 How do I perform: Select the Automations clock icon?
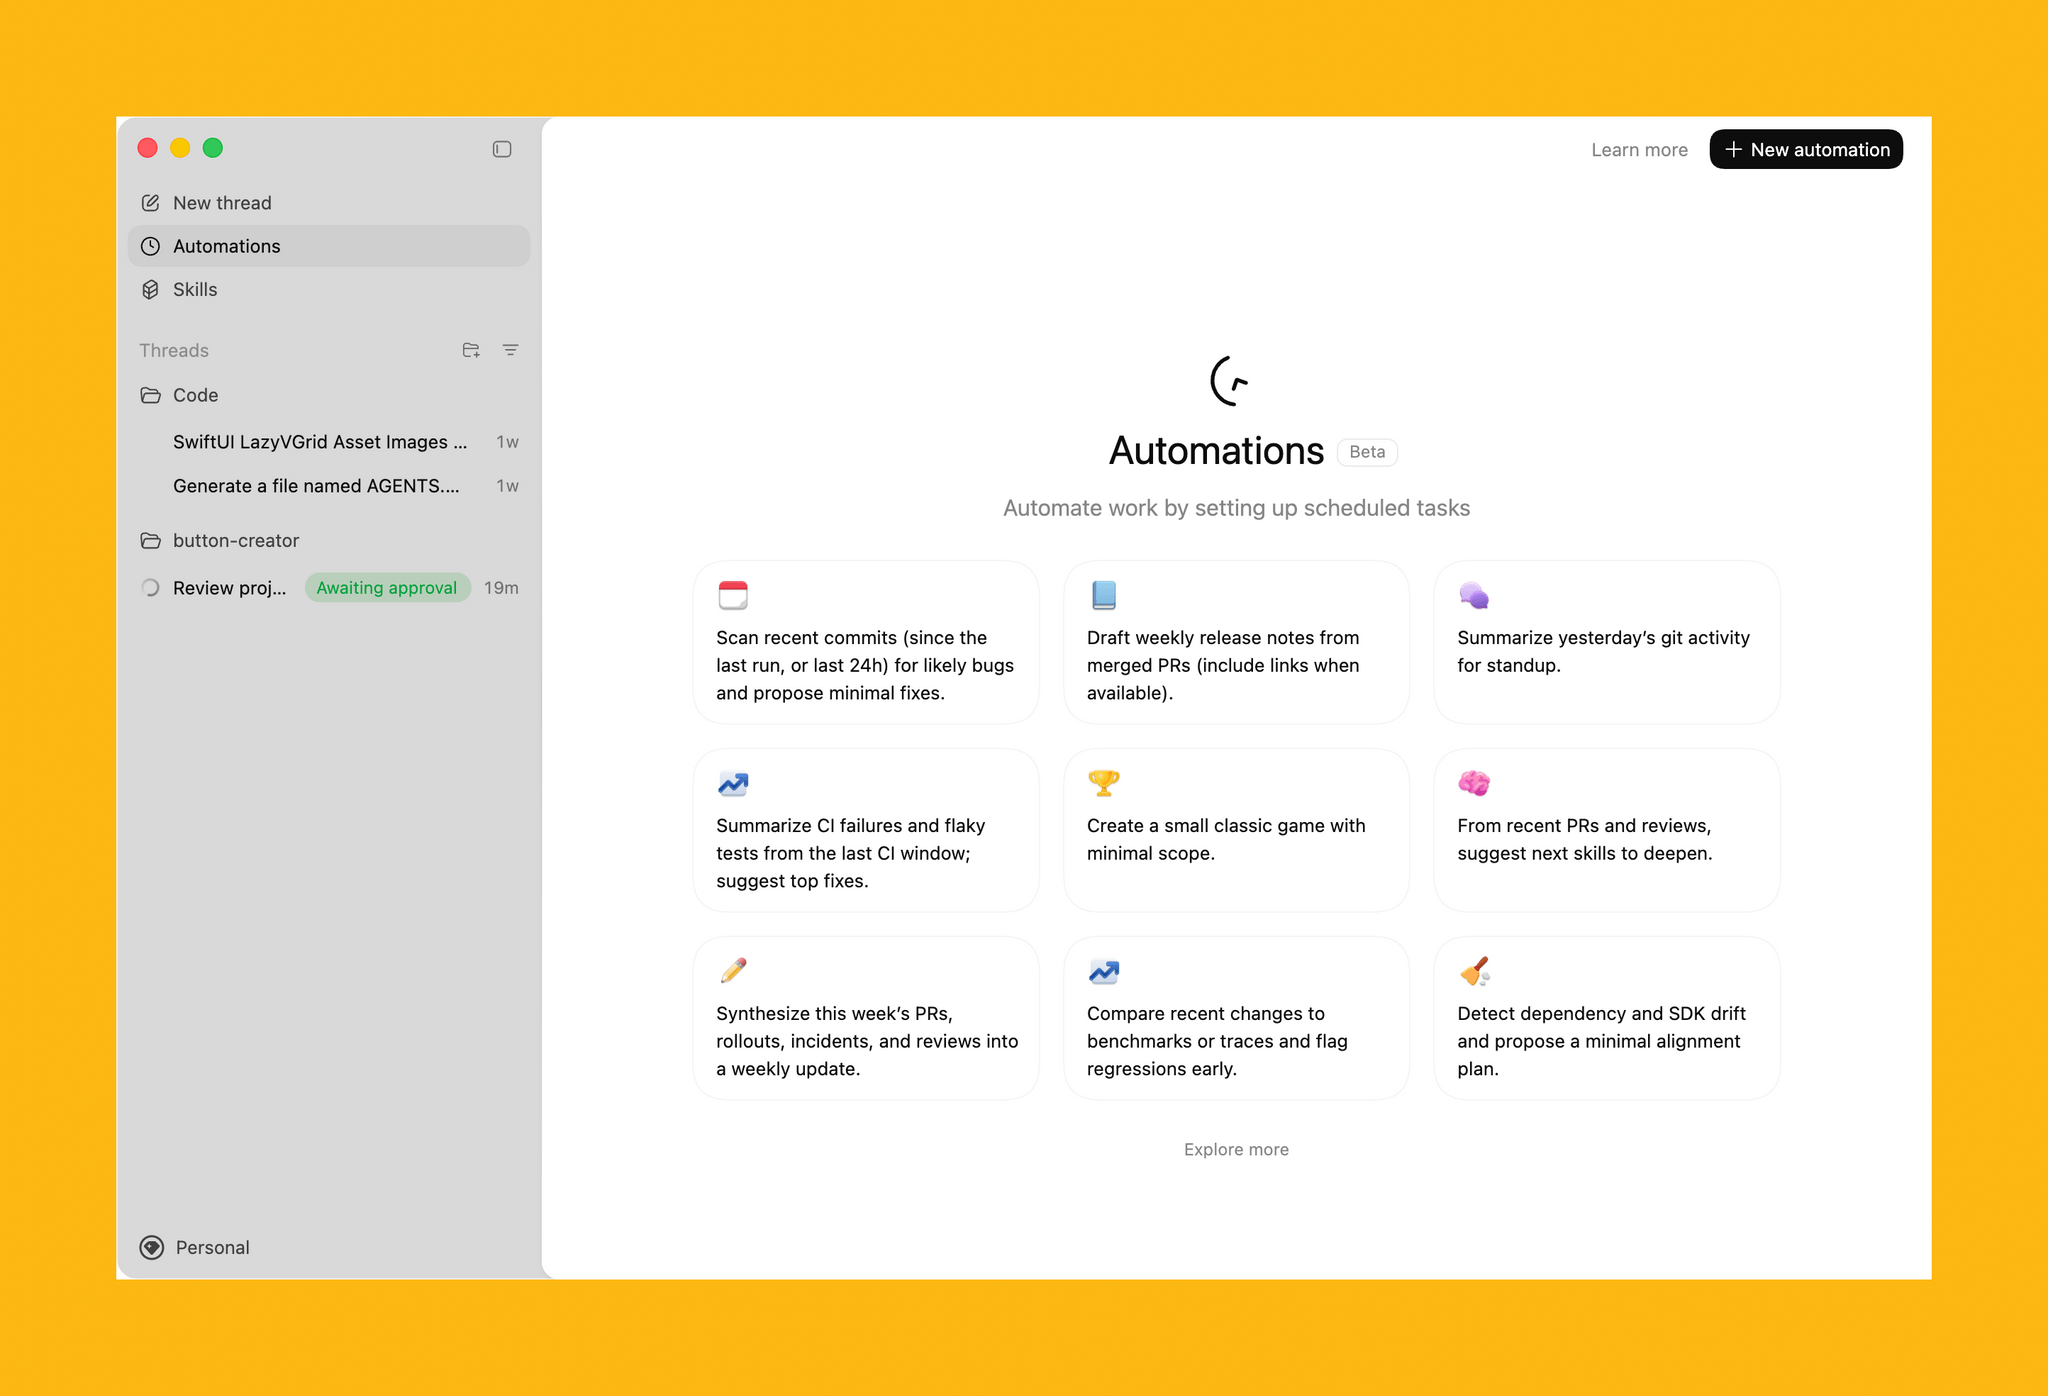coord(150,246)
